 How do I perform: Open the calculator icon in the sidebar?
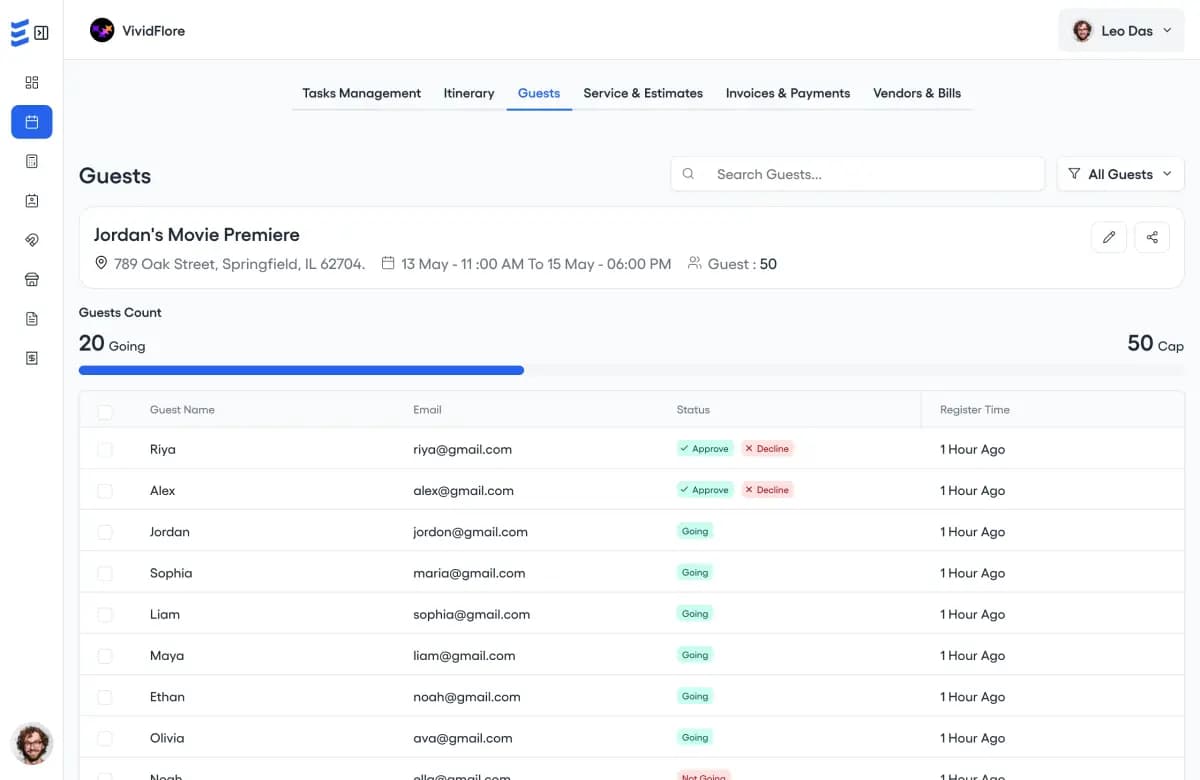[x=31, y=160]
